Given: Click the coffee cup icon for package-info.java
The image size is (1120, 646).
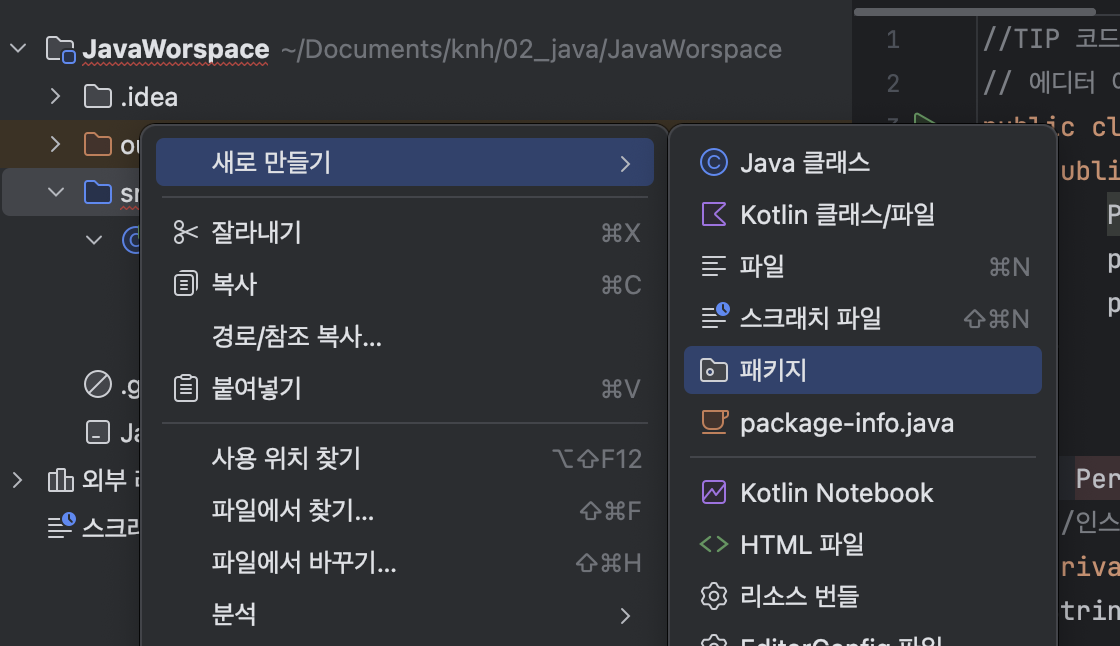Looking at the screenshot, I should point(714,422).
